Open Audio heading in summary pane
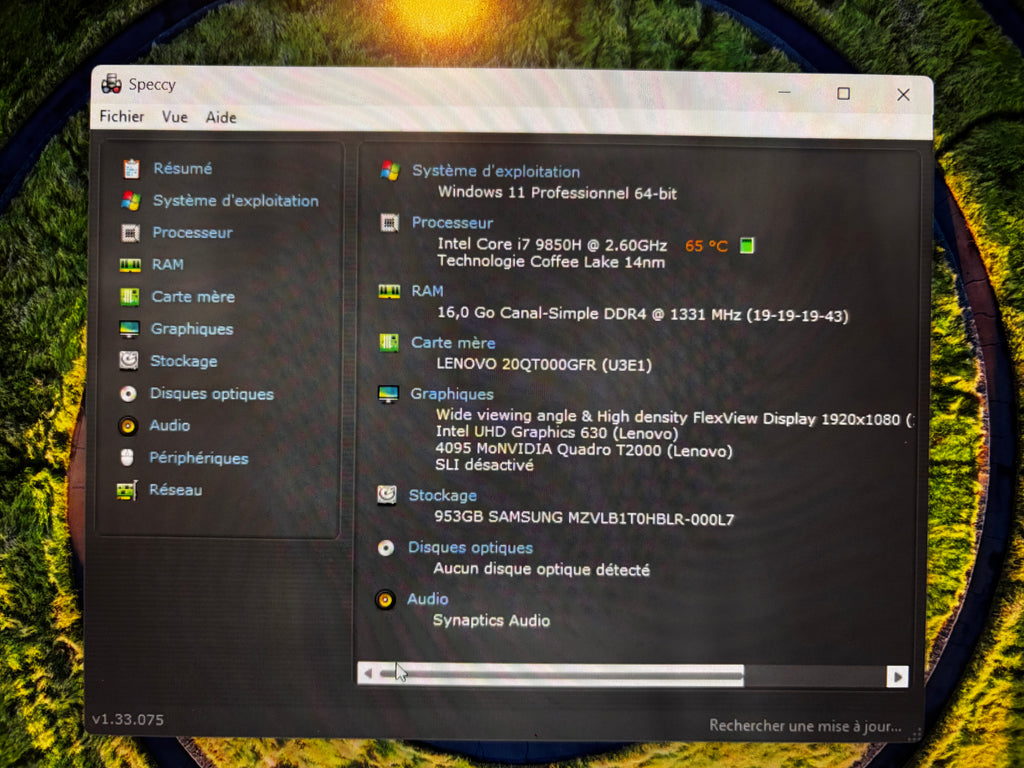This screenshot has height=768, width=1024. tap(428, 599)
